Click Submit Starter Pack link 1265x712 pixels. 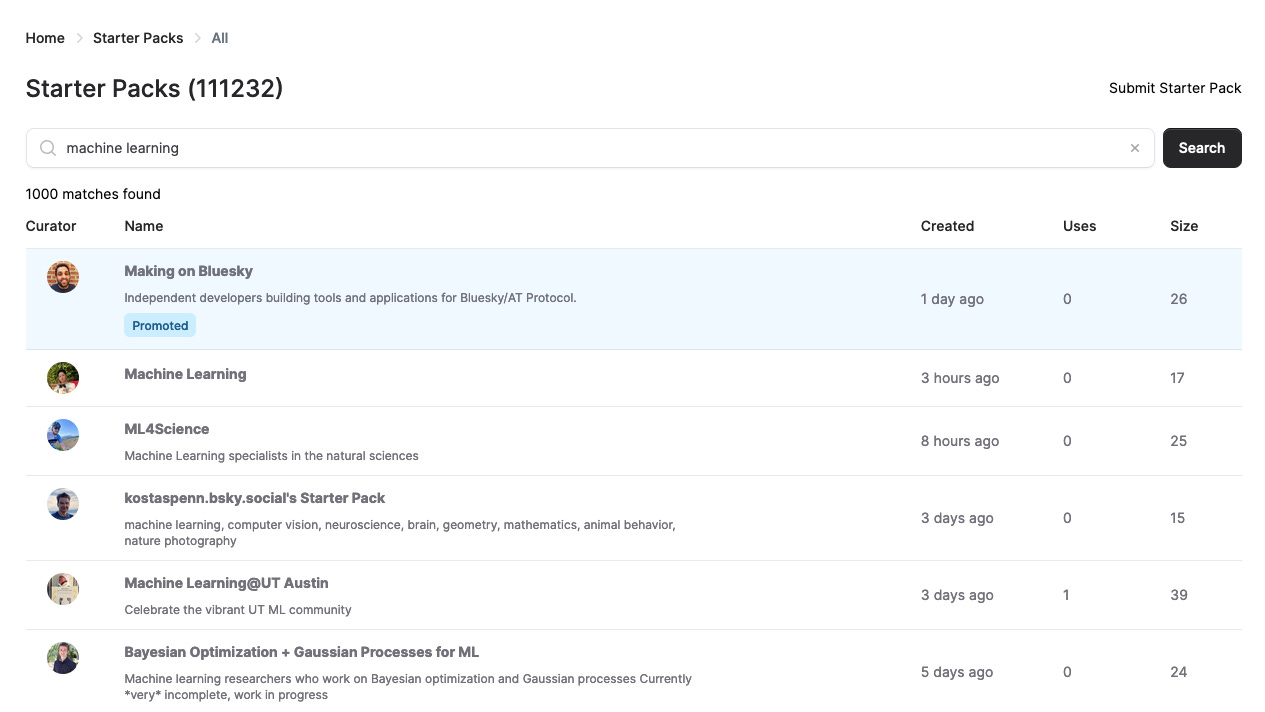coord(1175,88)
